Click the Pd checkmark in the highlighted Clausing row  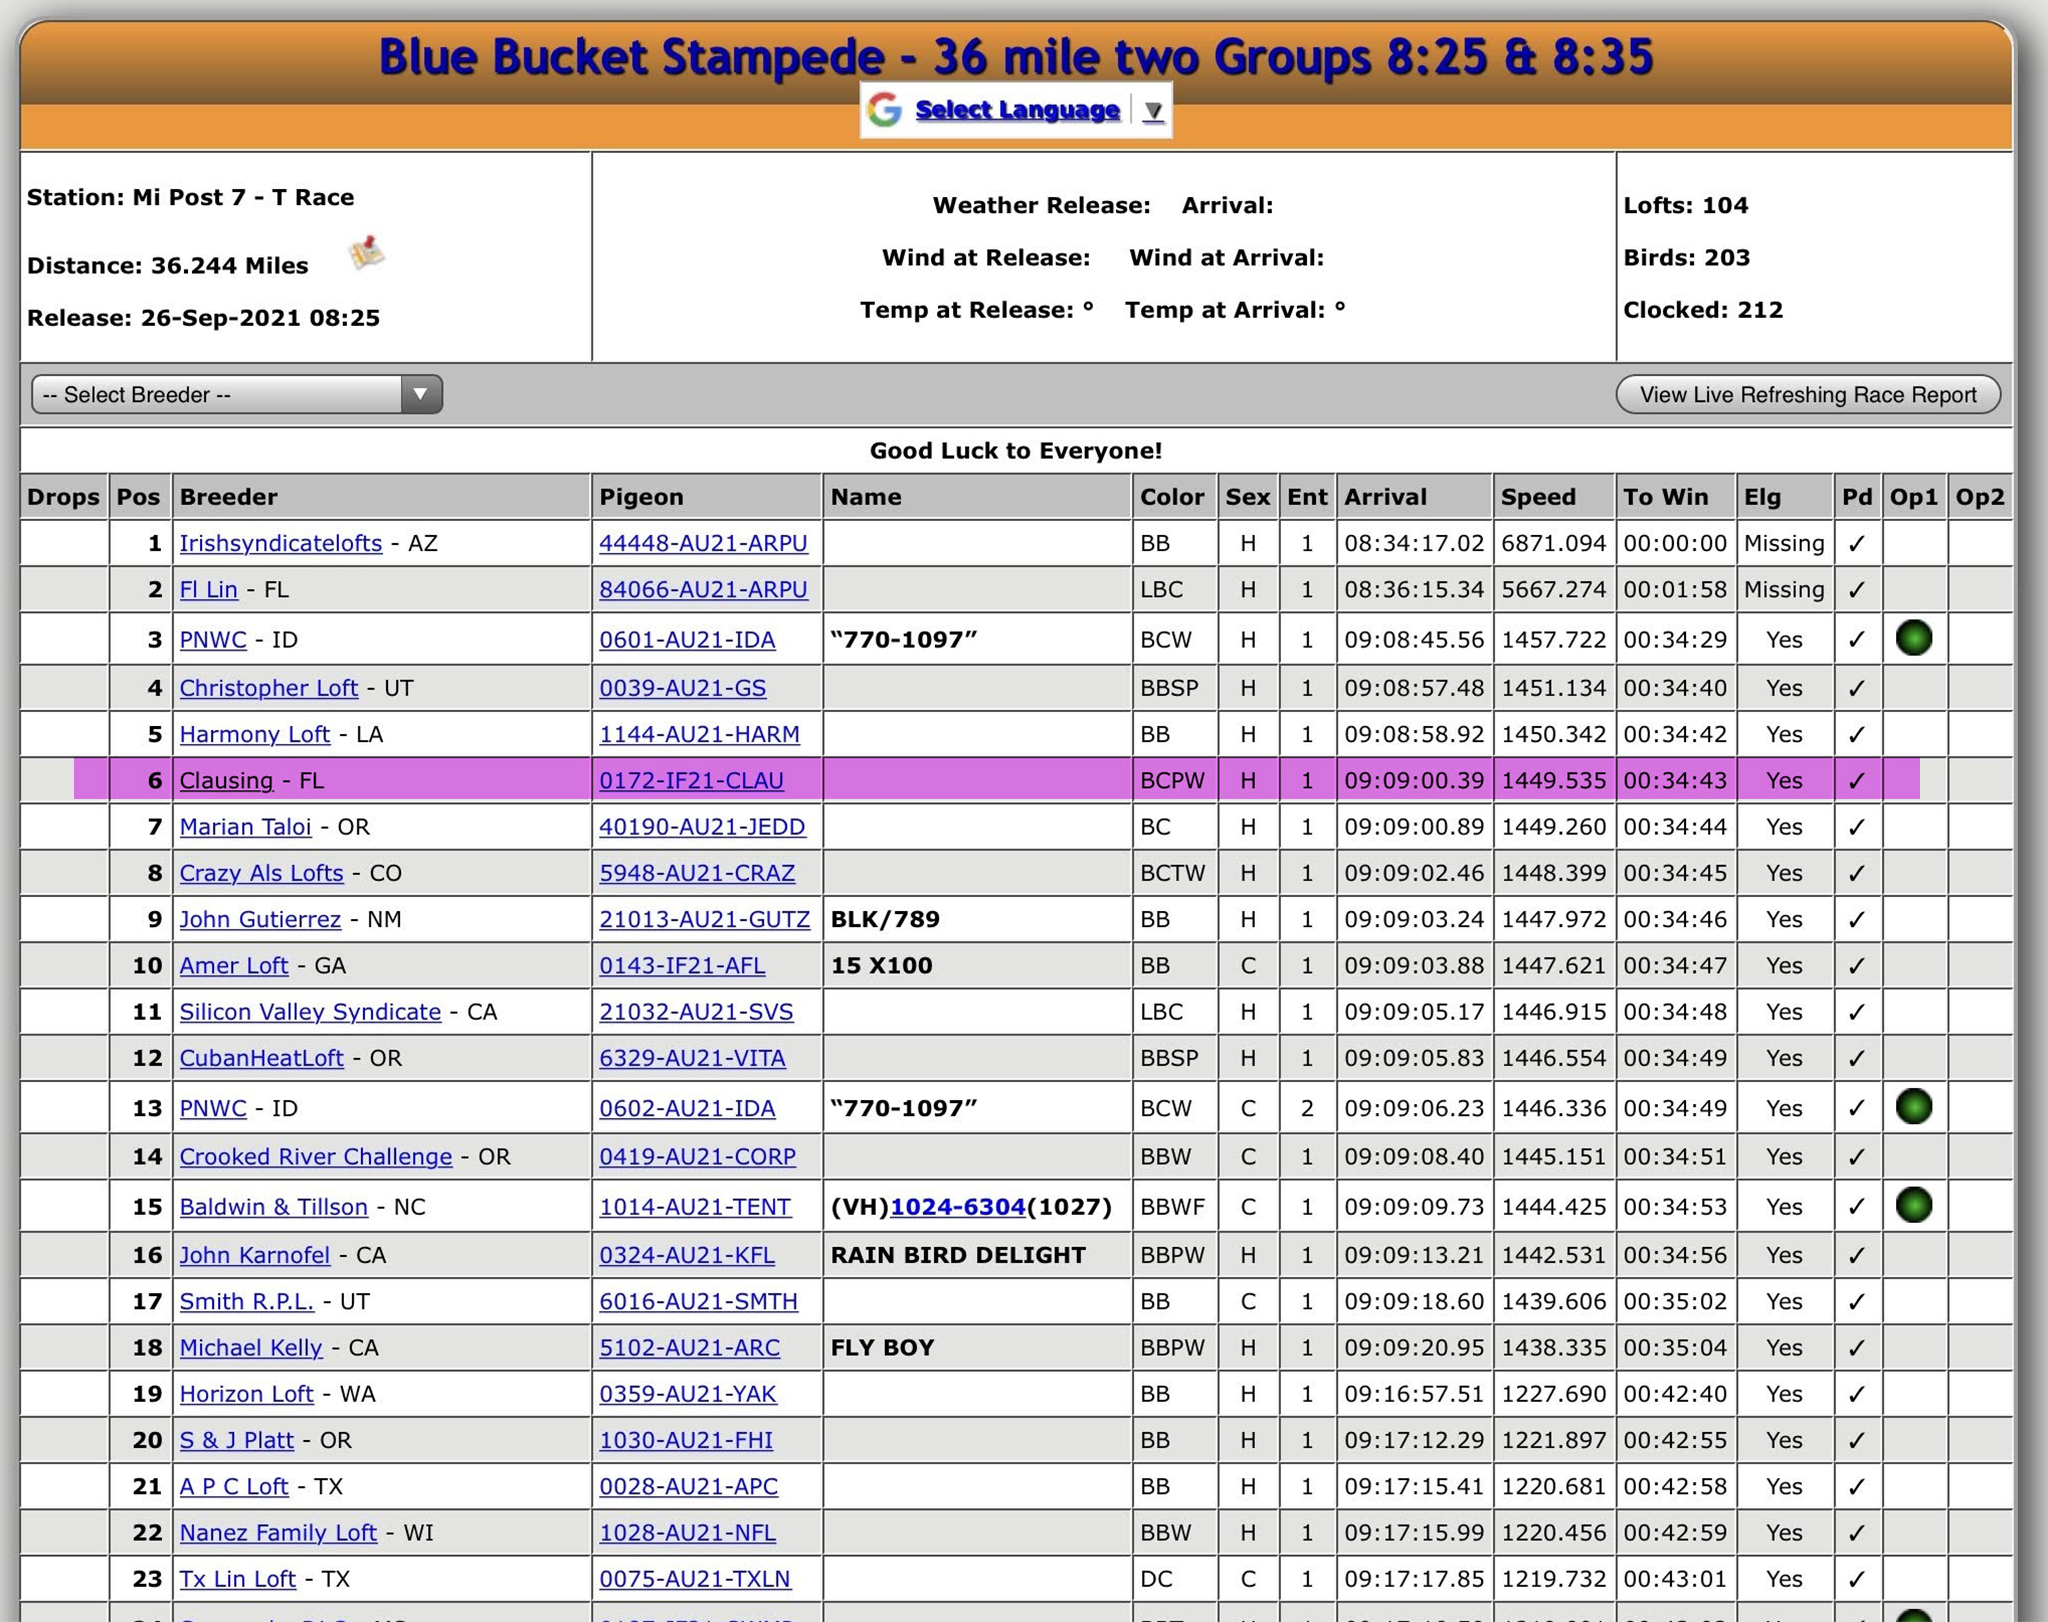(x=1856, y=781)
